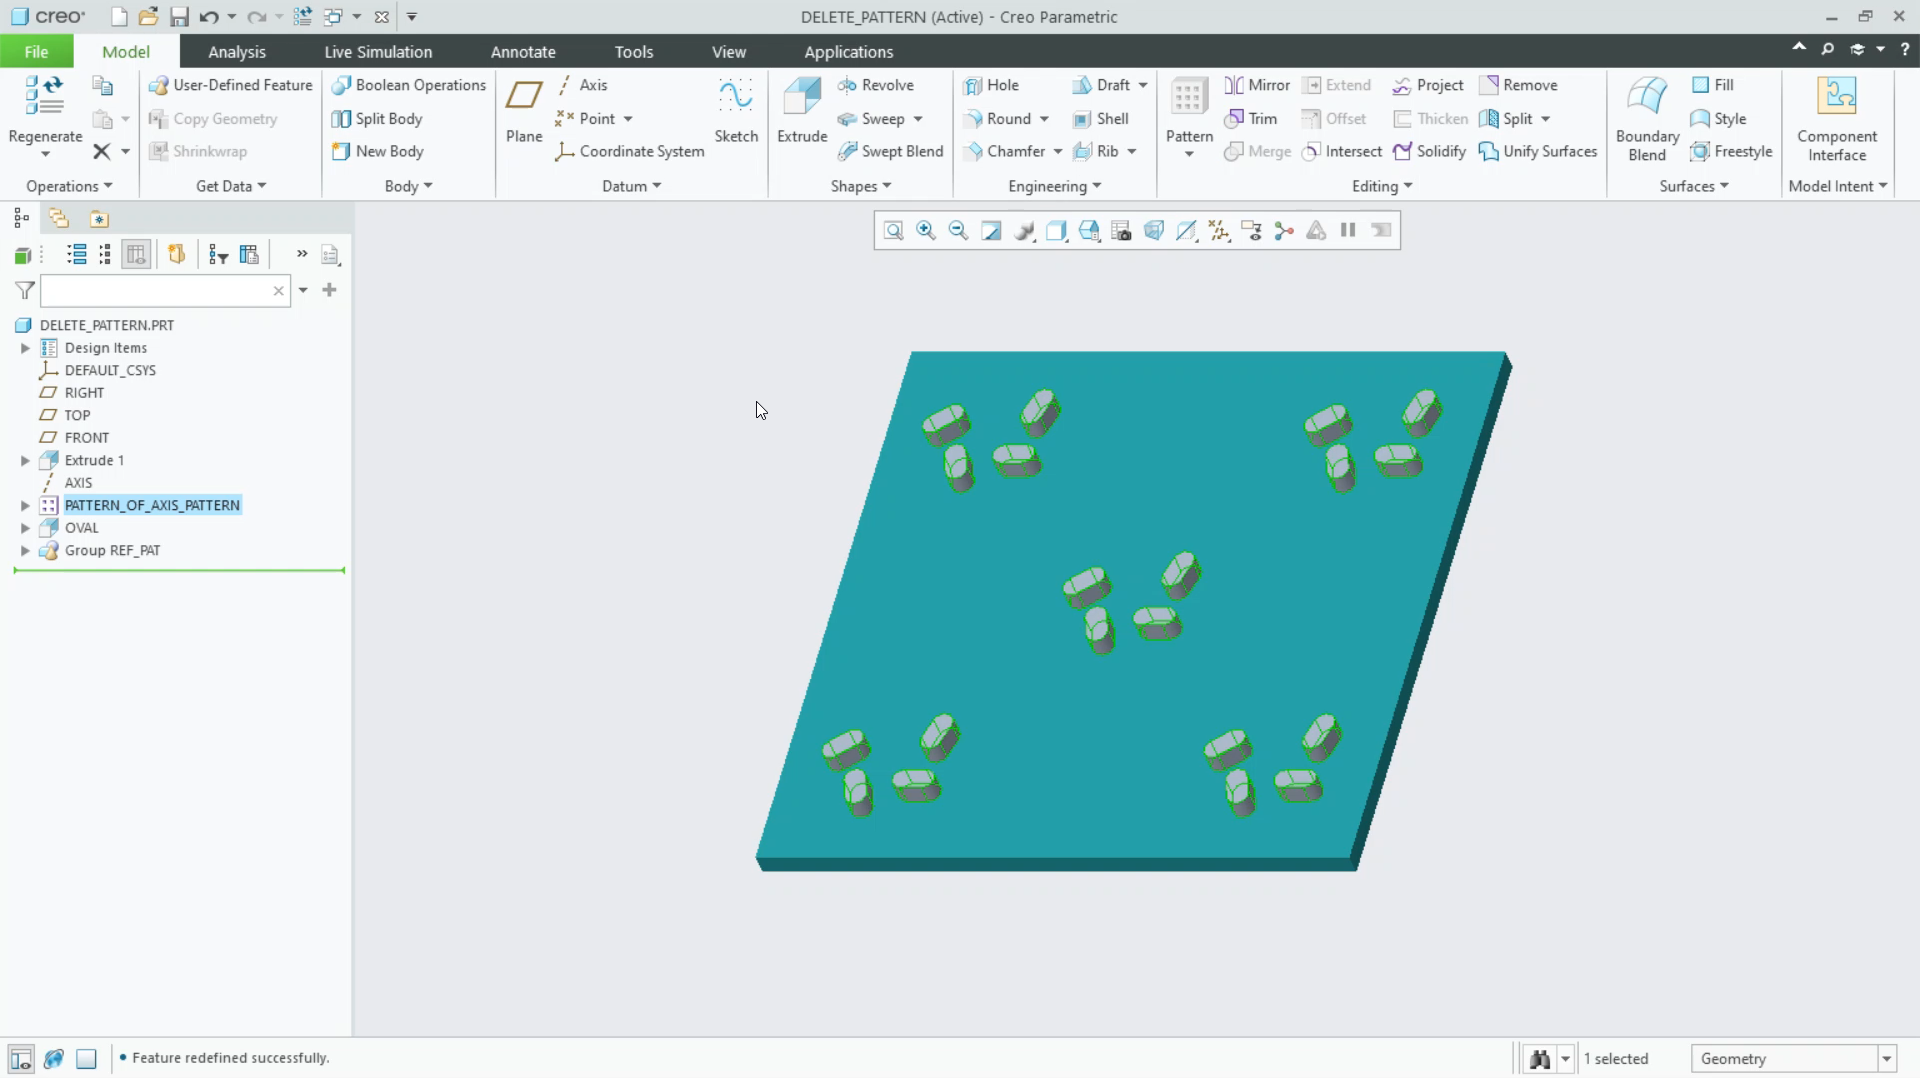Click Zoom In in graphics toolbar
This screenshot has width=1920, height=1078.
click(926, 231)
